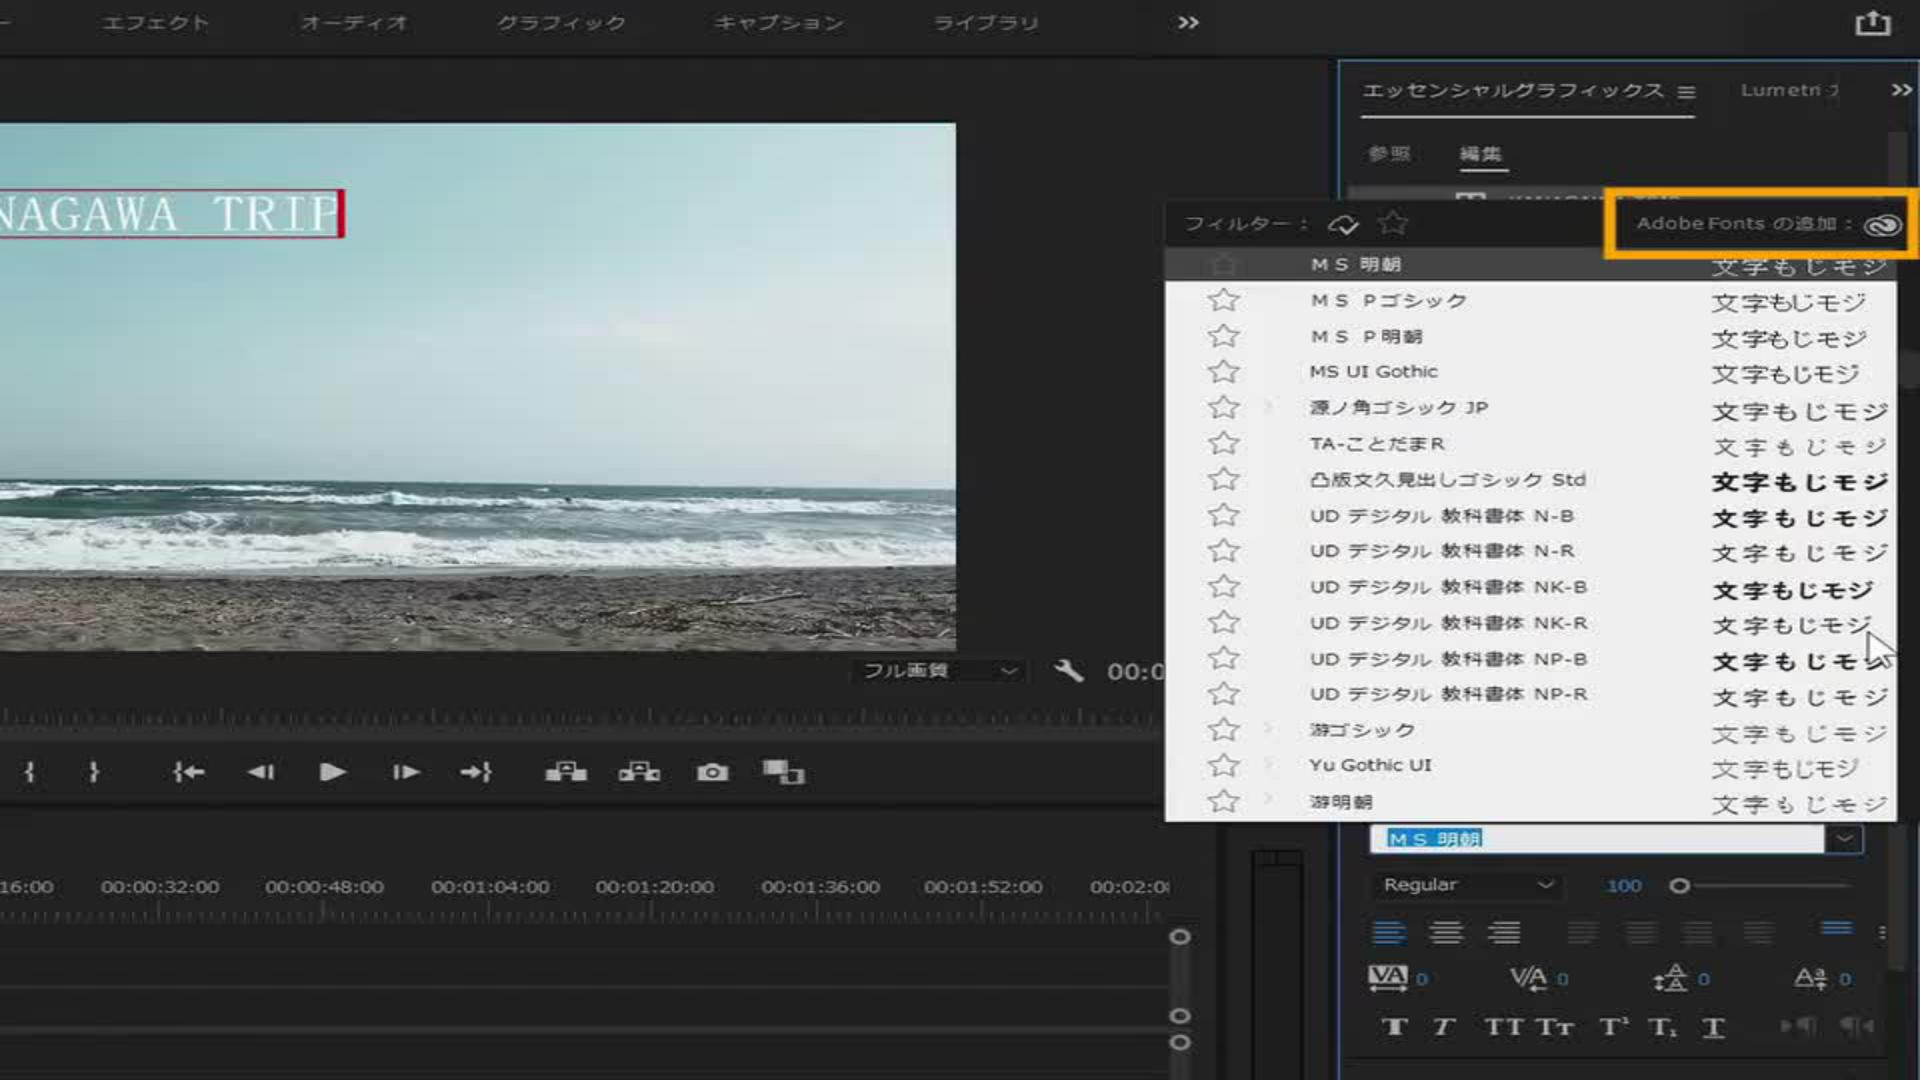Click the Adobe Fonts cloud icon
This screenshot has width=1920, height=1080.
1882,225
